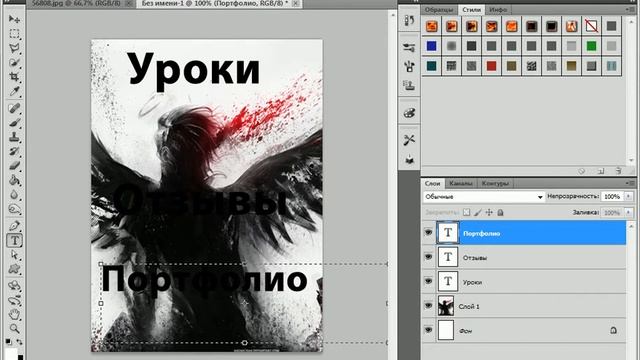Select the Blur tool

pyautogui.click(x=14, y=195)
